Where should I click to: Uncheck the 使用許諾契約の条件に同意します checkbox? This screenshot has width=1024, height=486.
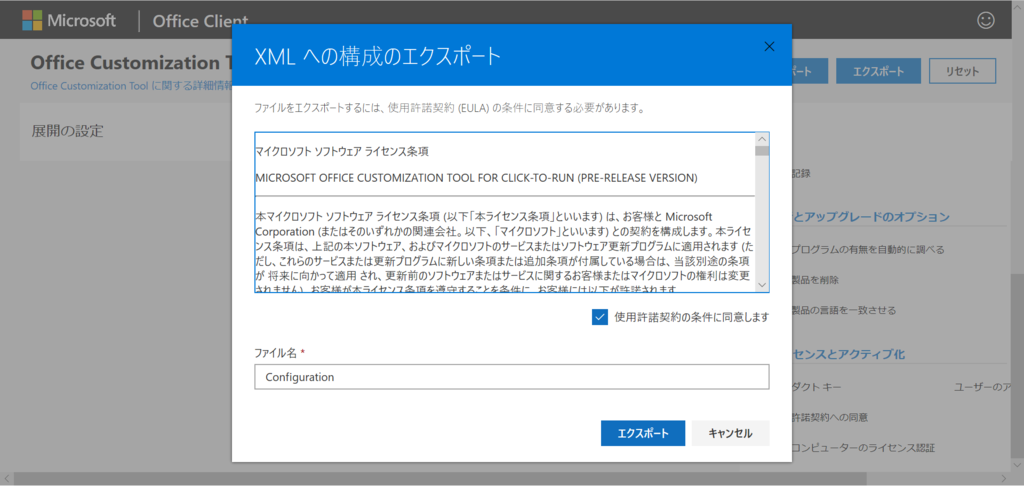pyautogui.click(x=600, y=317)
